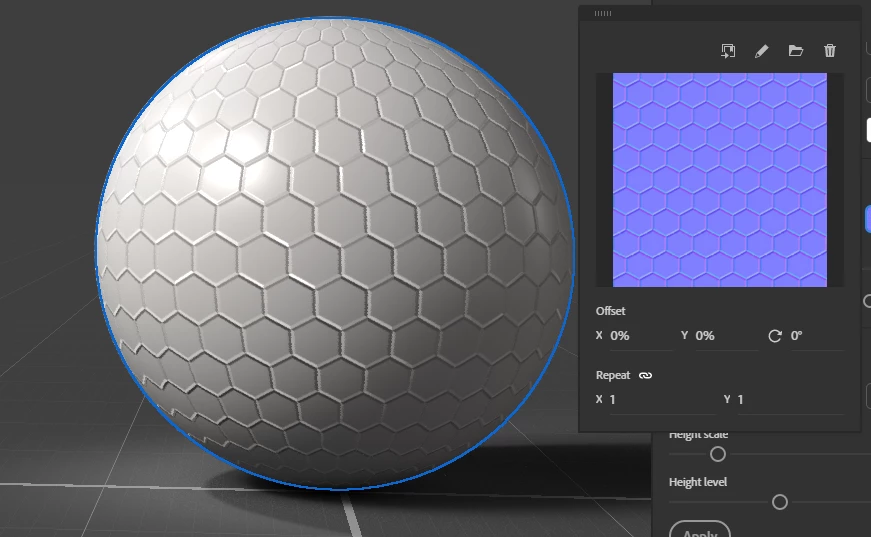Screen dimensions: 871x537
Task: Toggle the Repeat link constraint icon
Action: click(x=645, y=375)
